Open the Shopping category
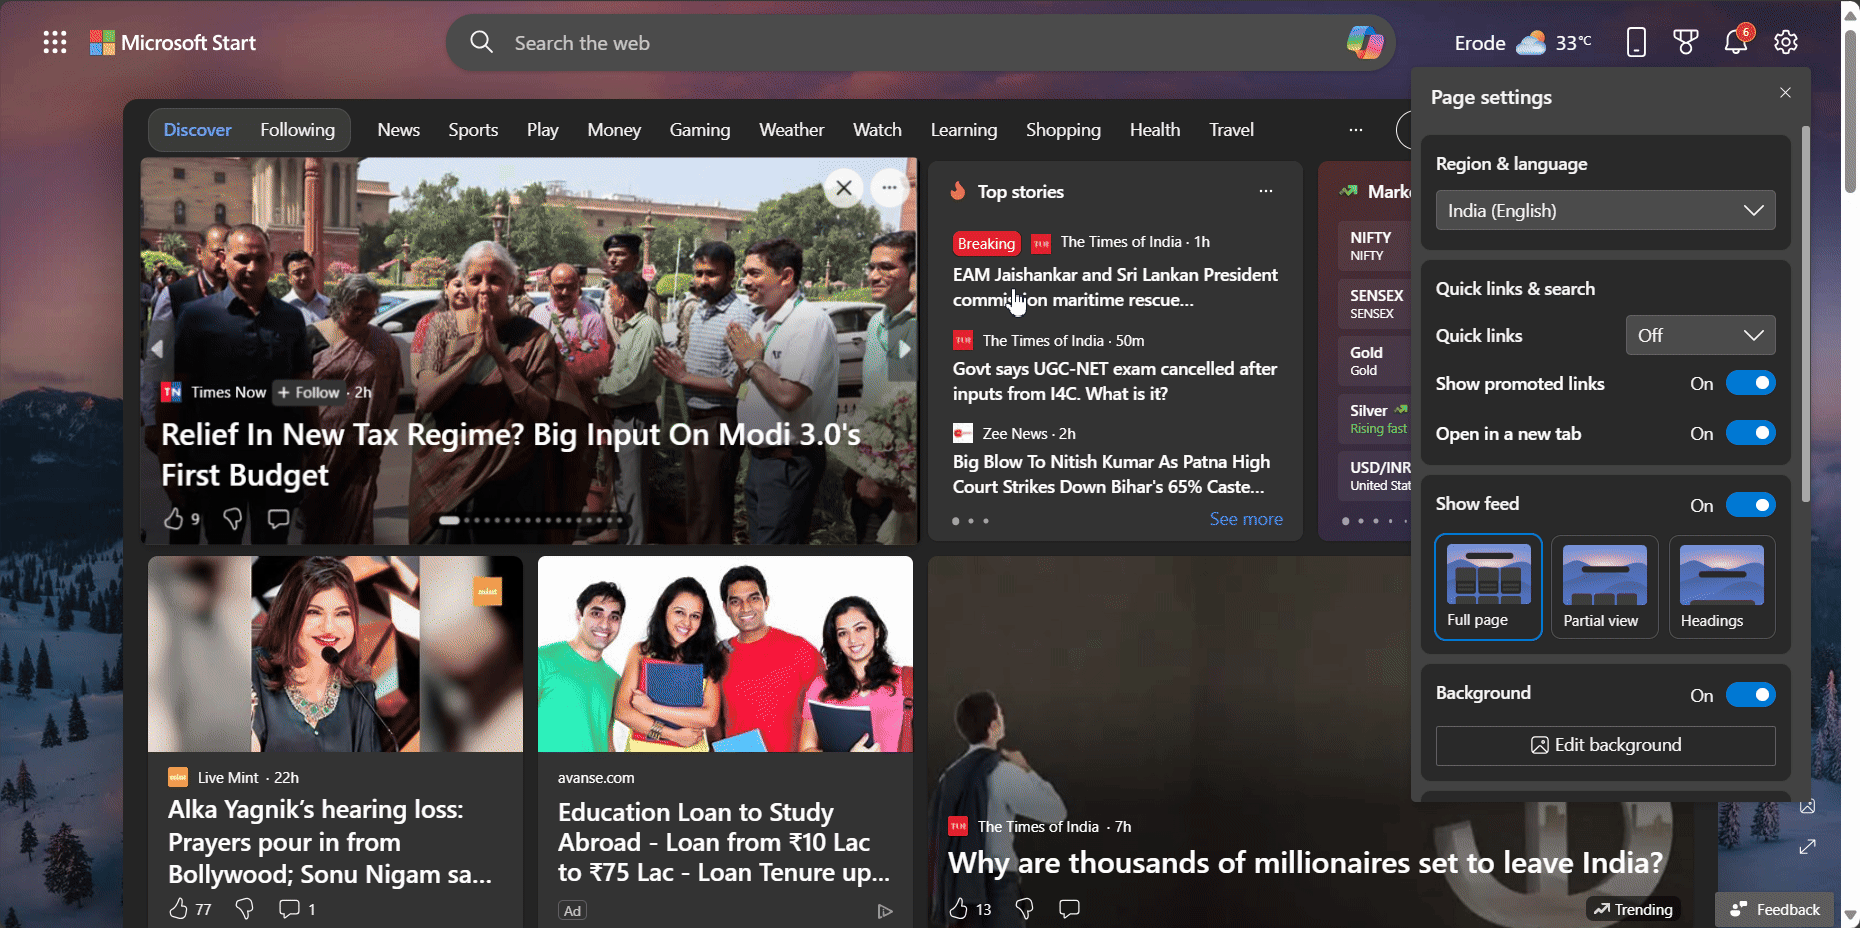The image size is (1860, 928). (1063, 130)
